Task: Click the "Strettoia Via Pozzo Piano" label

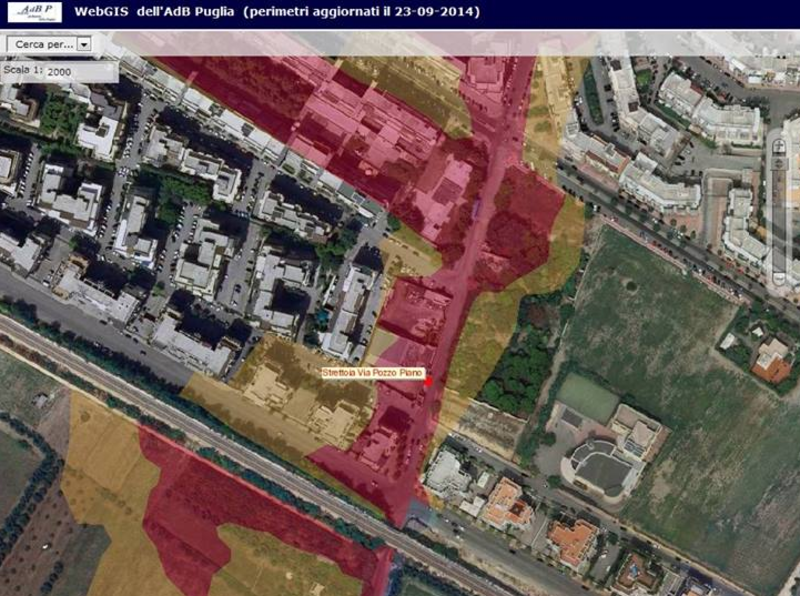Action: click(372, 373)
